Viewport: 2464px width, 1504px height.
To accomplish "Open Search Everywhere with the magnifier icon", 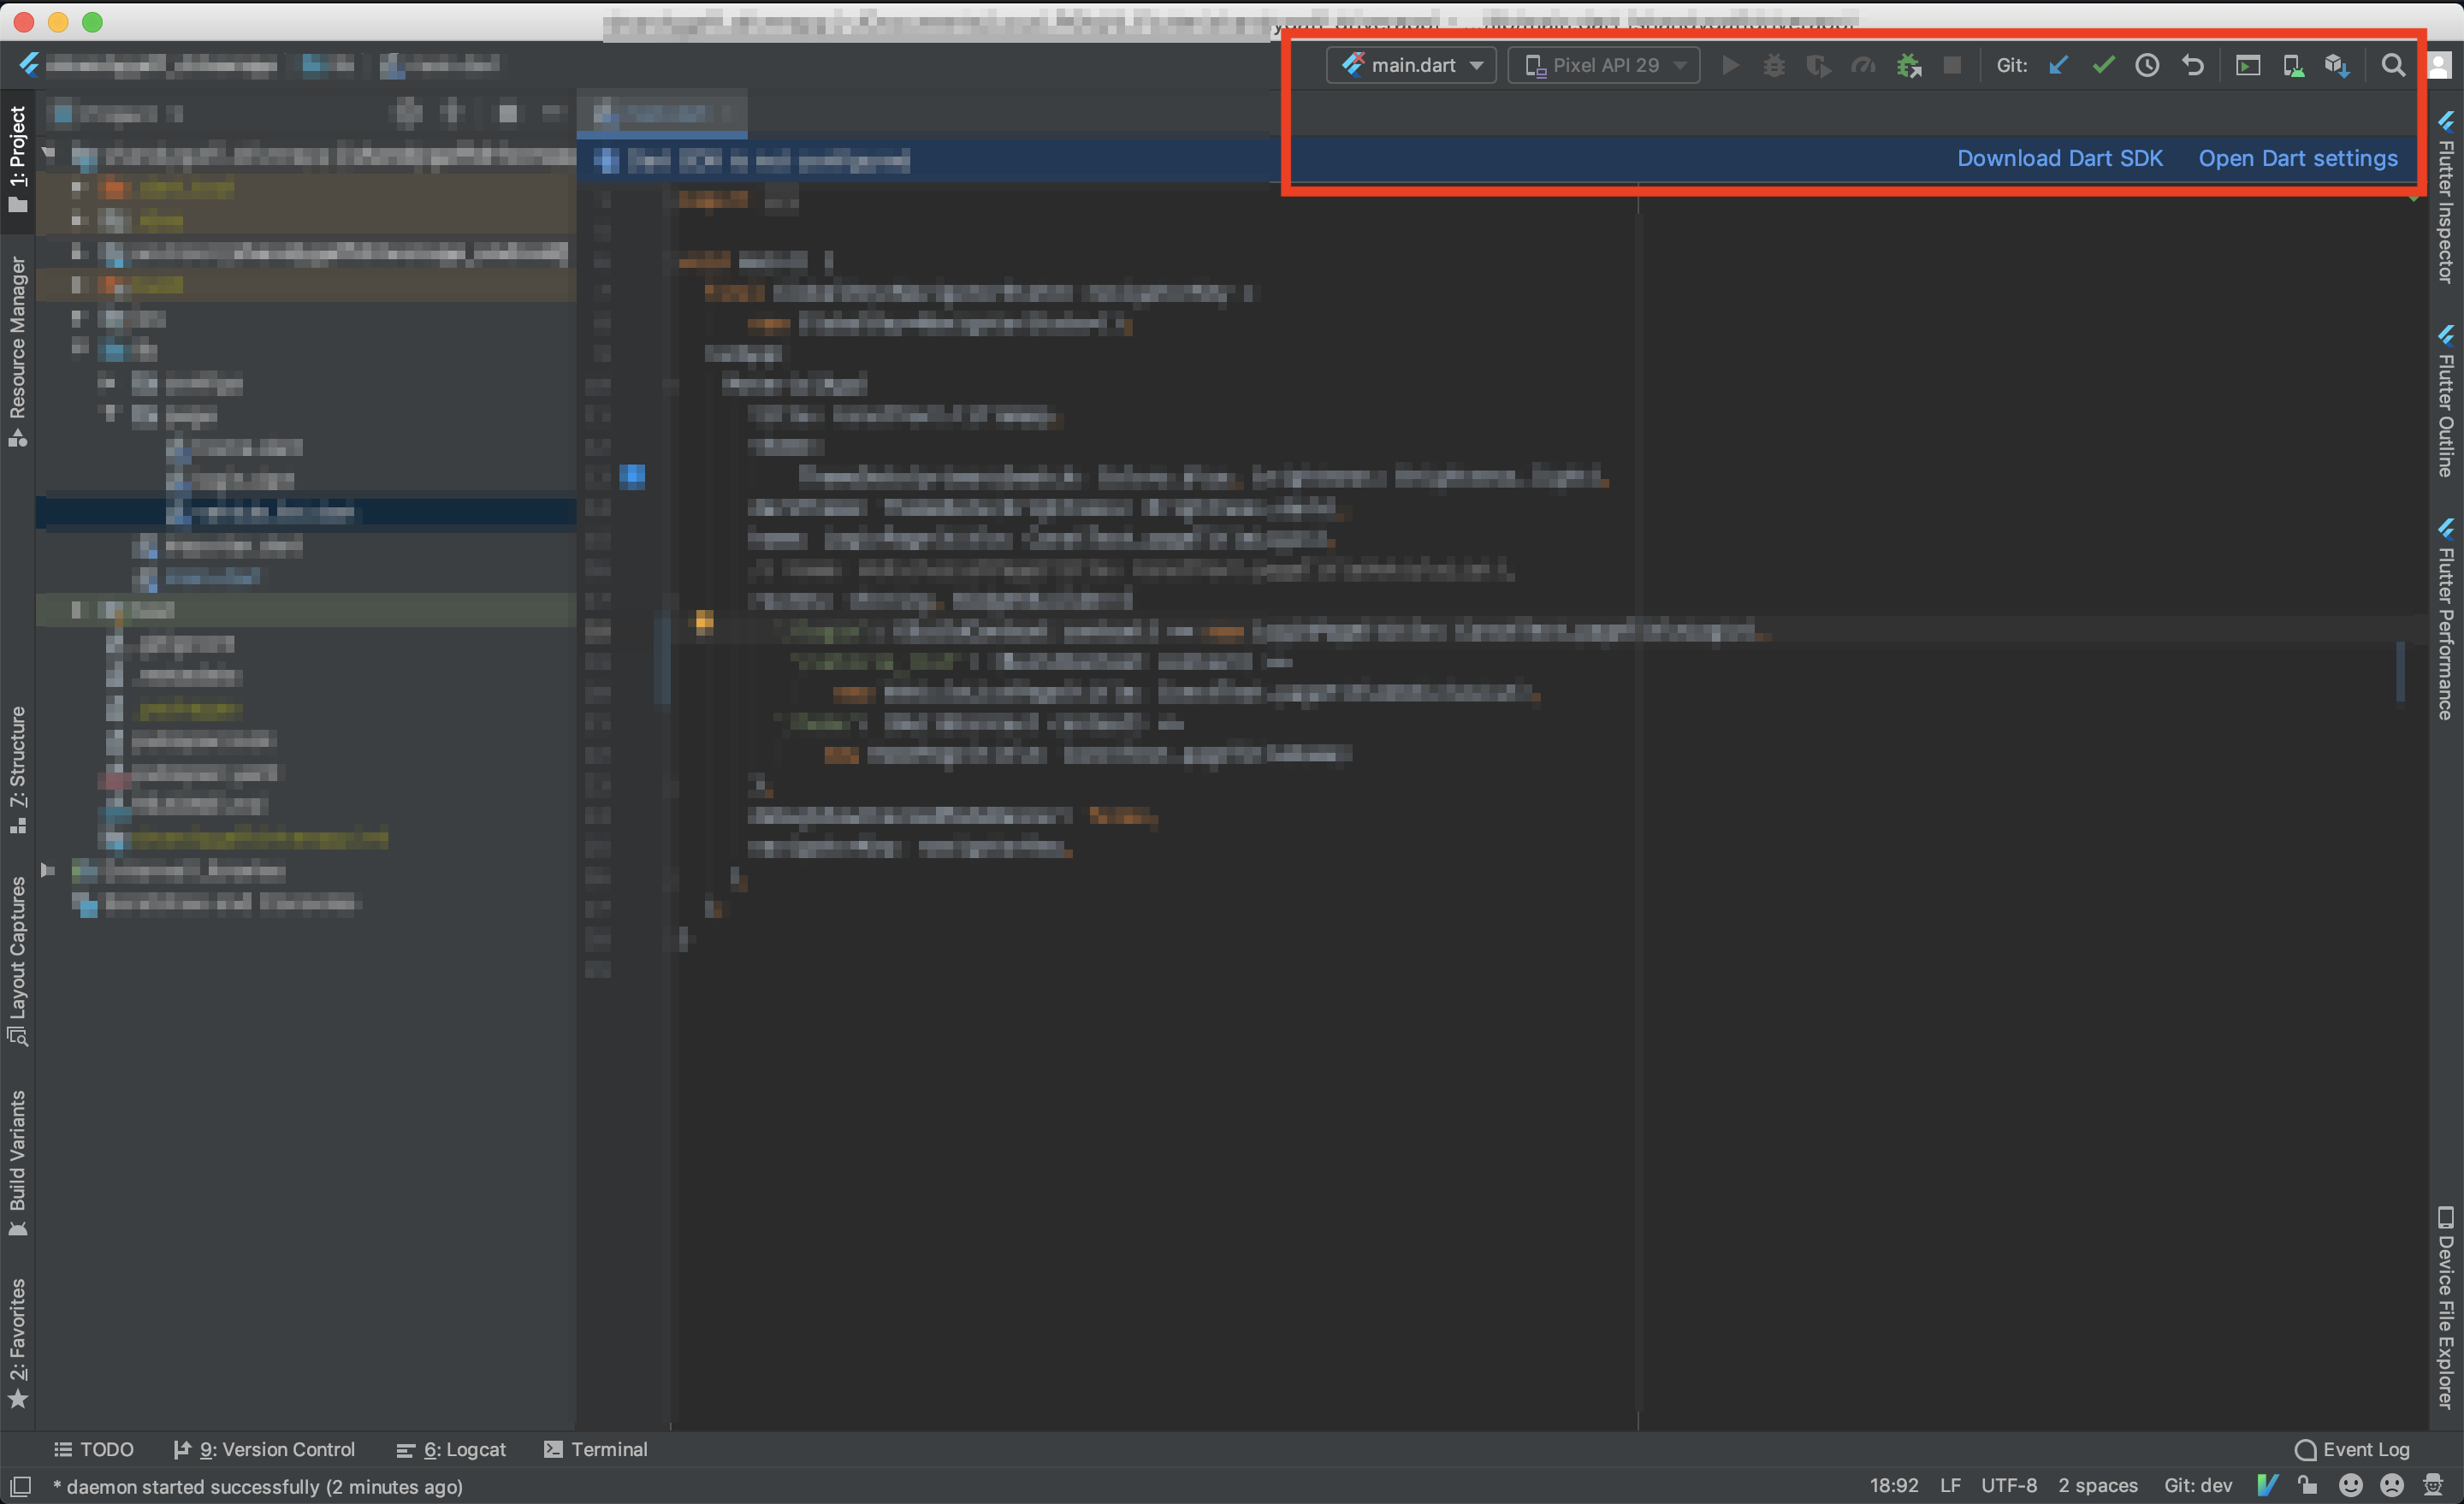I will point(2392,65).
